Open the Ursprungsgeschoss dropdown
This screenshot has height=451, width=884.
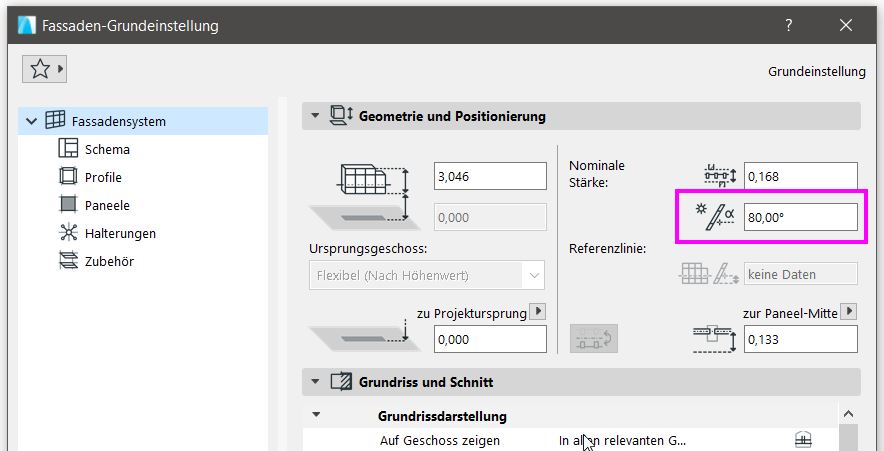pyautogui.click(x=427, y=275)
